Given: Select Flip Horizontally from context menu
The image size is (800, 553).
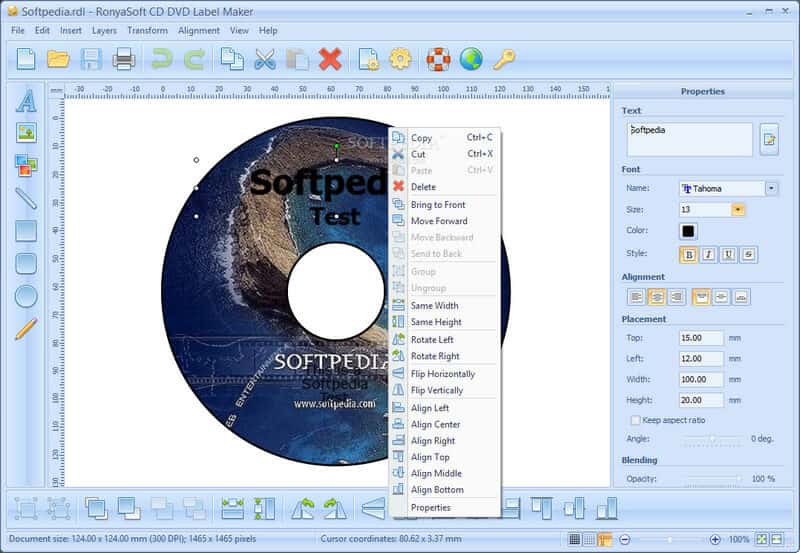Looking at the screenshot, I should pos(442,374).
